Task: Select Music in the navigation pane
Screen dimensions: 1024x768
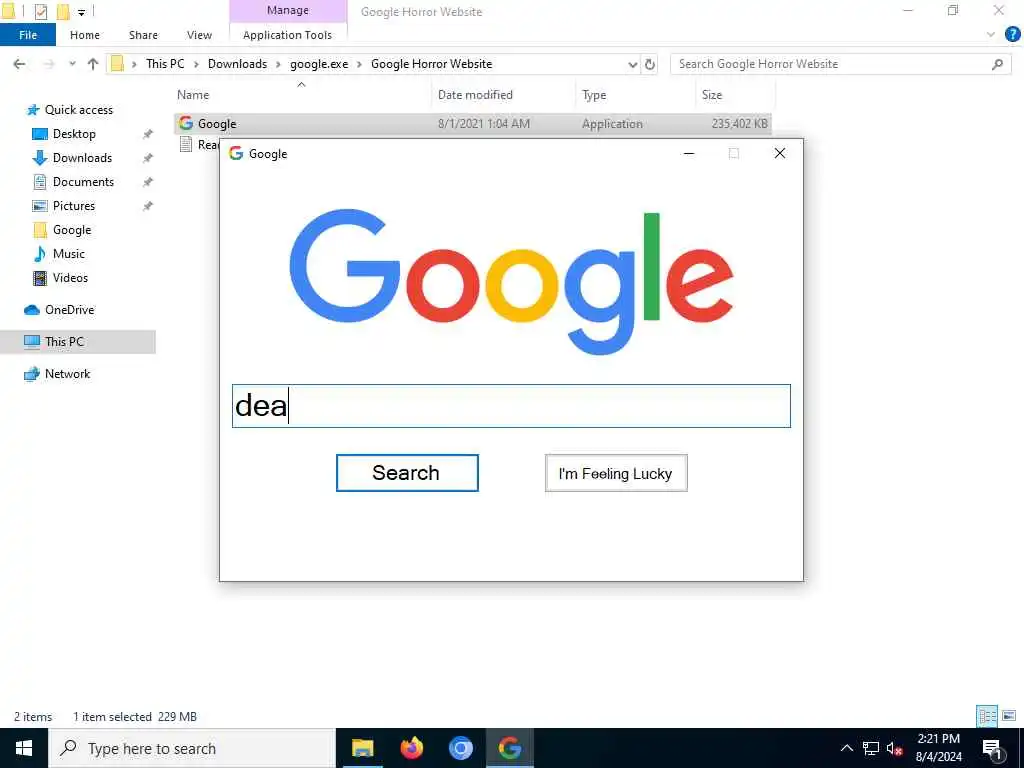Action: pos(69,254)
